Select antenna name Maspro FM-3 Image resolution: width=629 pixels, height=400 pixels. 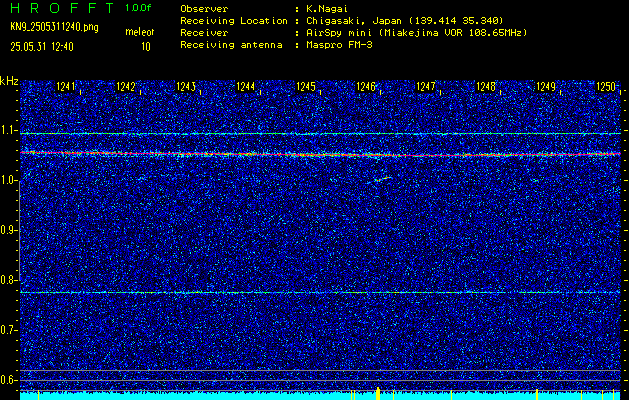pos(339,45)
